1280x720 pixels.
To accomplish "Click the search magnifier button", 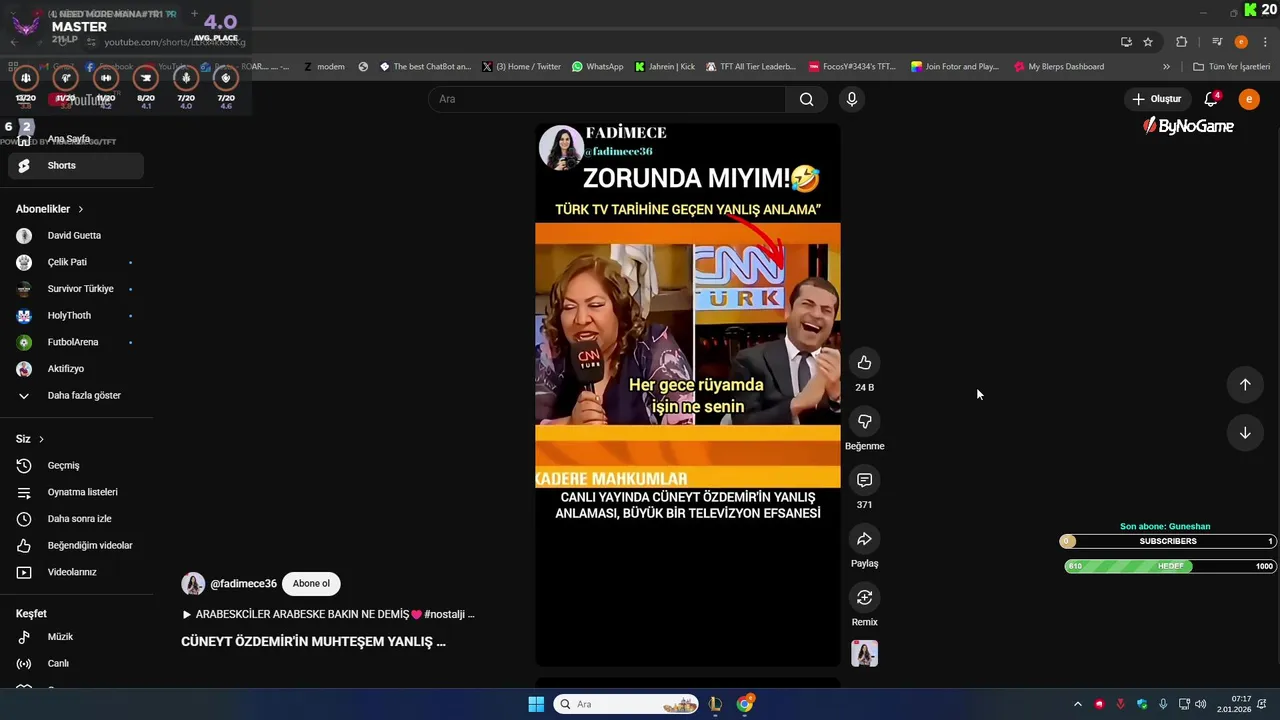I will pyautogui.click(x=806, y=99).
